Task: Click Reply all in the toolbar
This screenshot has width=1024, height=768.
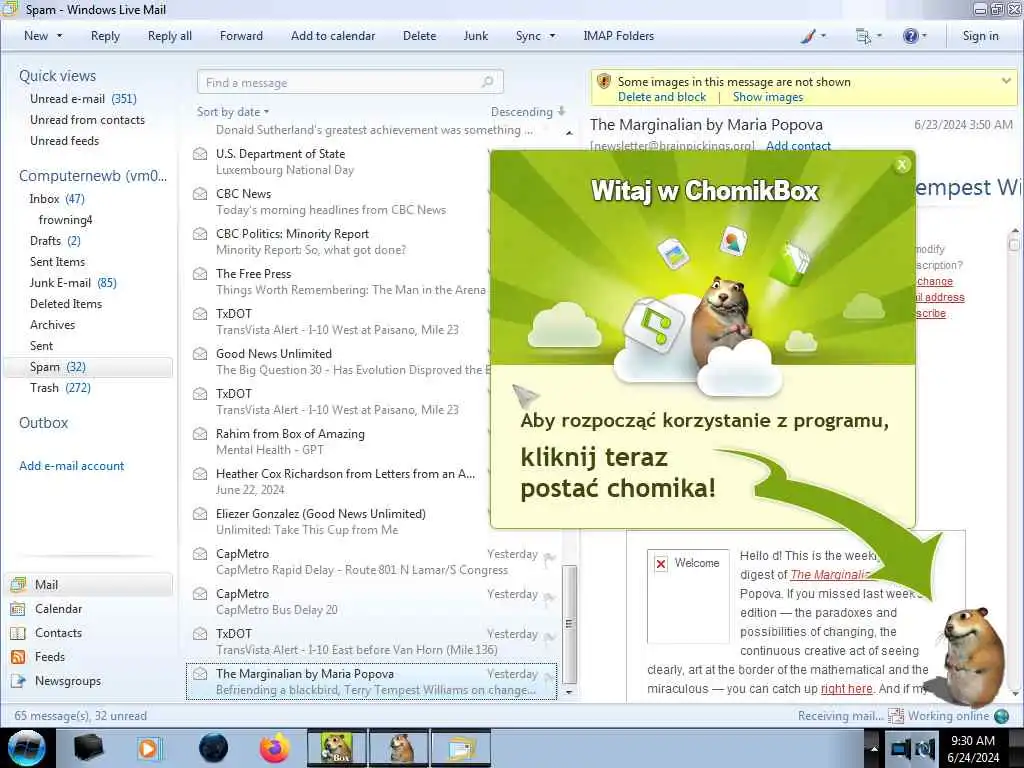Action: coord(170,36)
